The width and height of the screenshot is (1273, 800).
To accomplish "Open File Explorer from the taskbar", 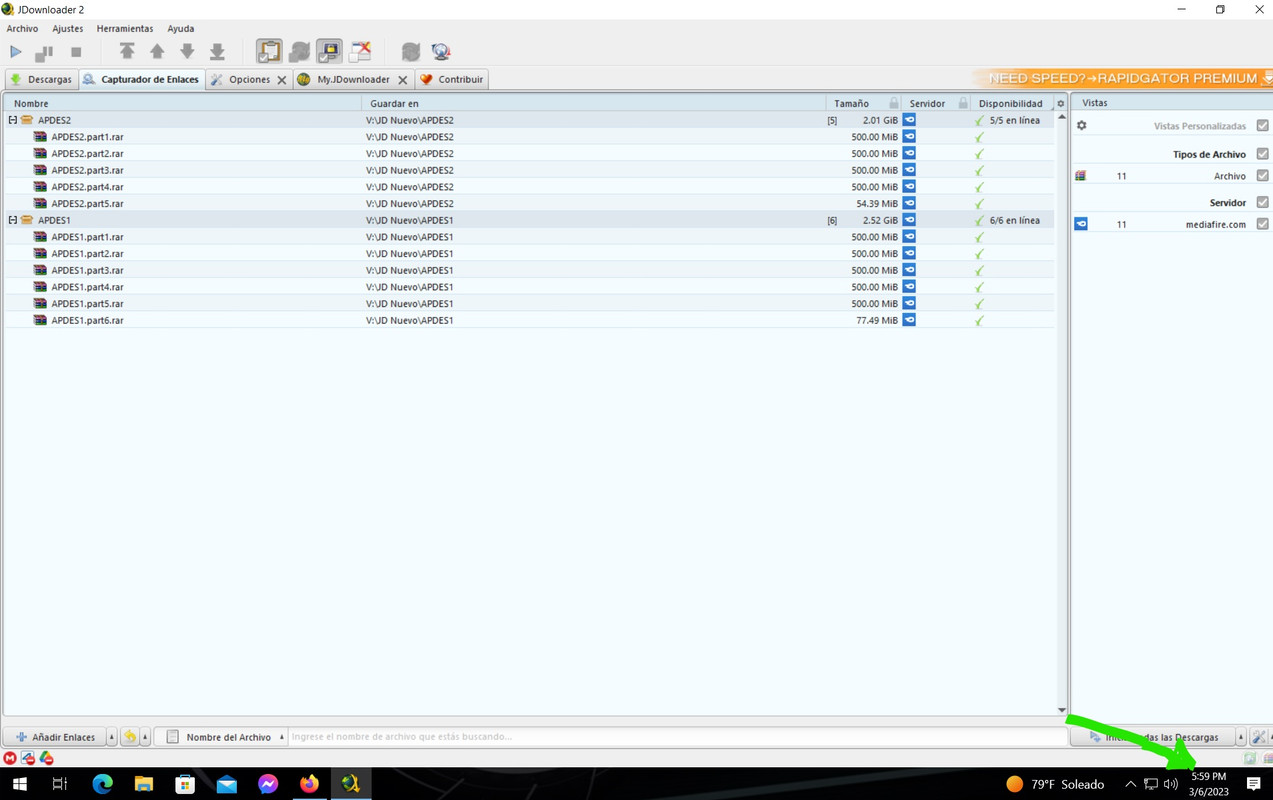I will click(143, 784).
